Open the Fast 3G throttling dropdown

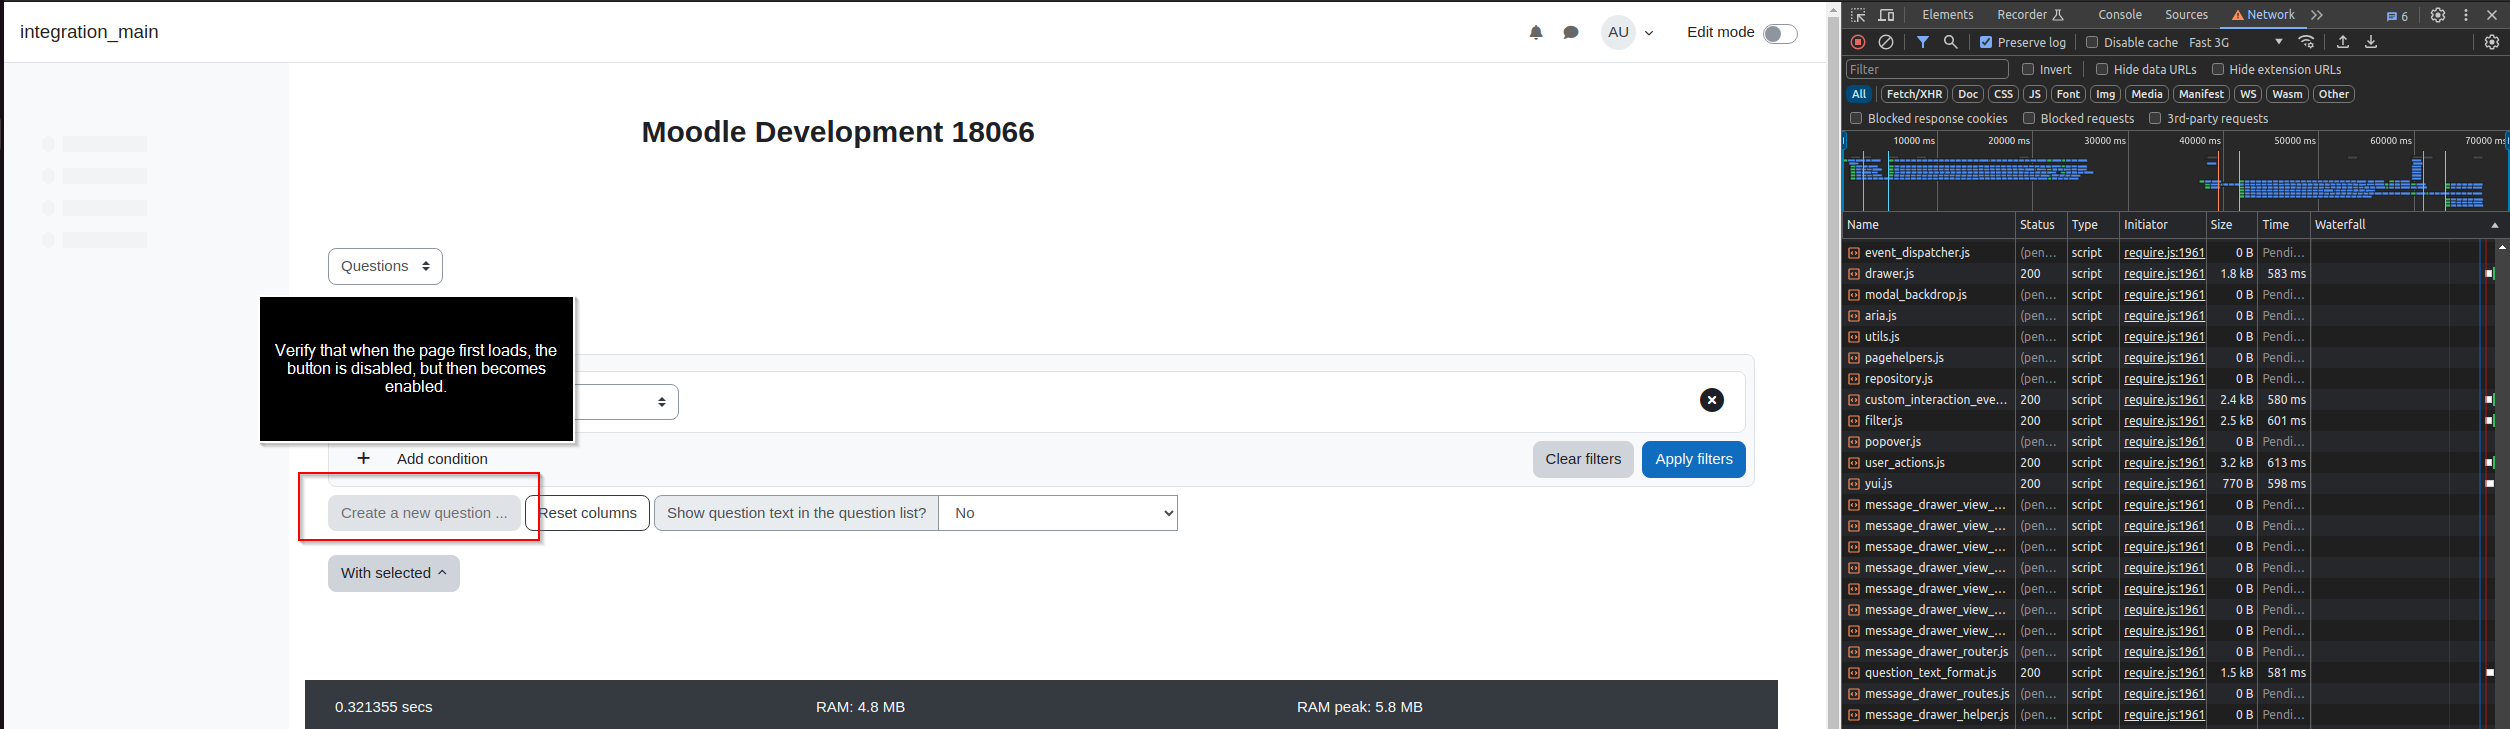2235,42
